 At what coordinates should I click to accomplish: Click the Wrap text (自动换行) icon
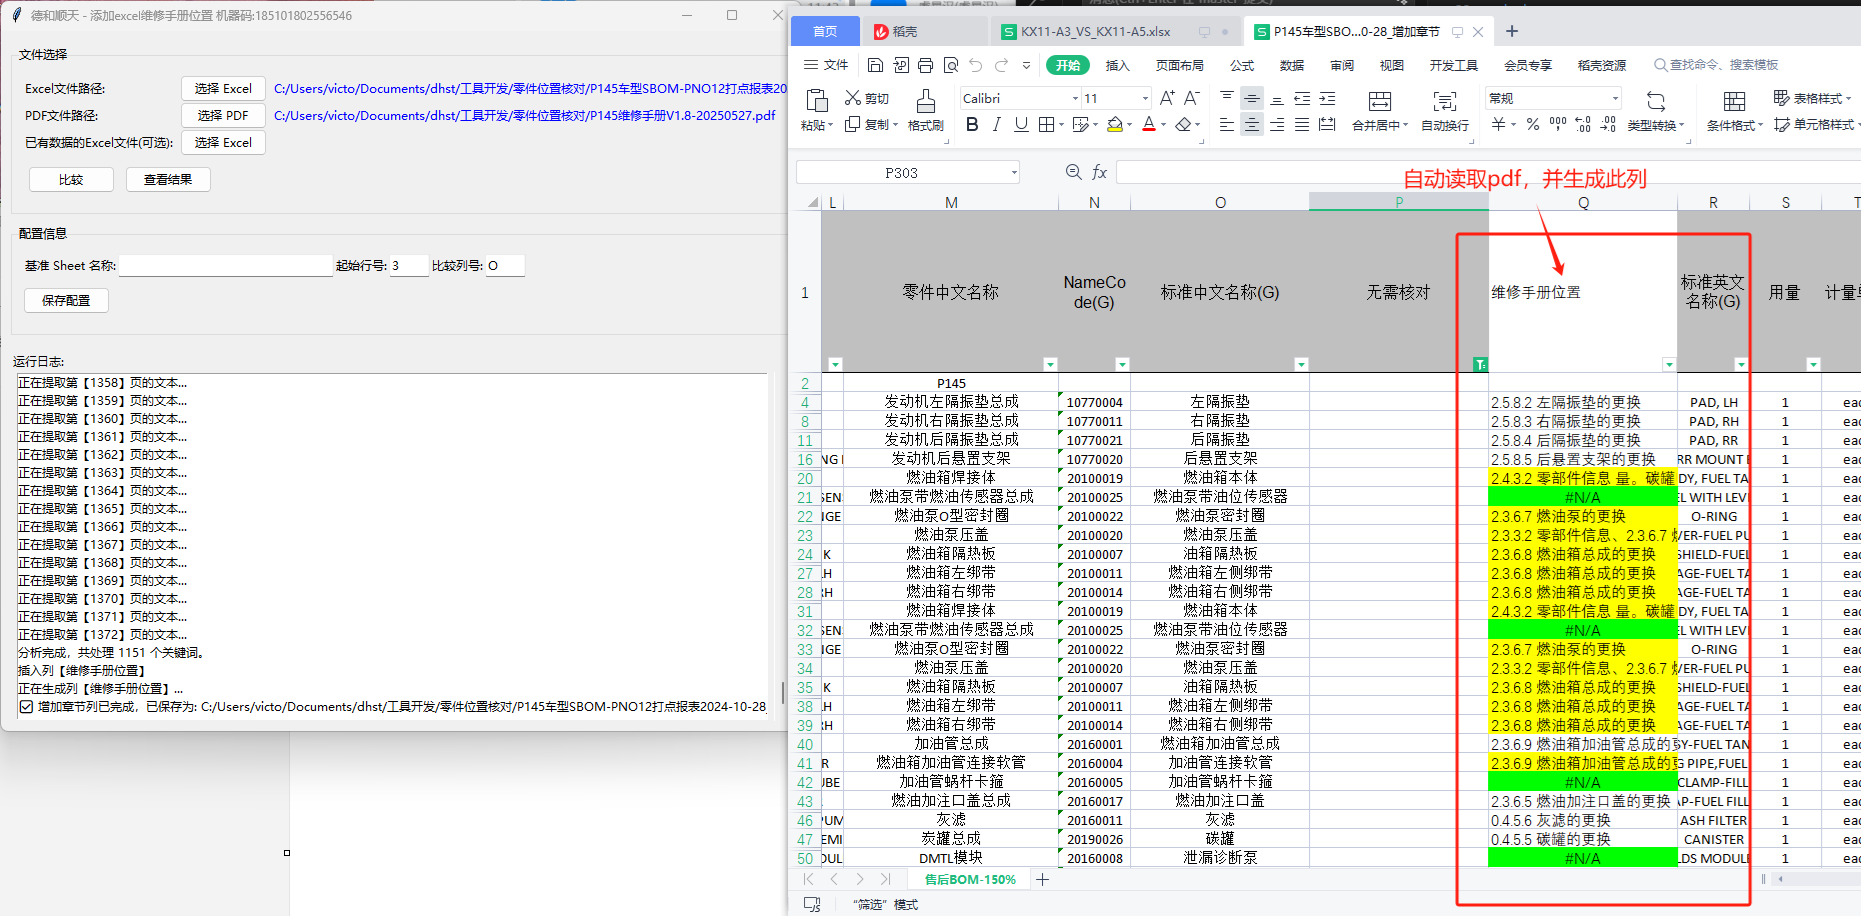click(1444, 102)
